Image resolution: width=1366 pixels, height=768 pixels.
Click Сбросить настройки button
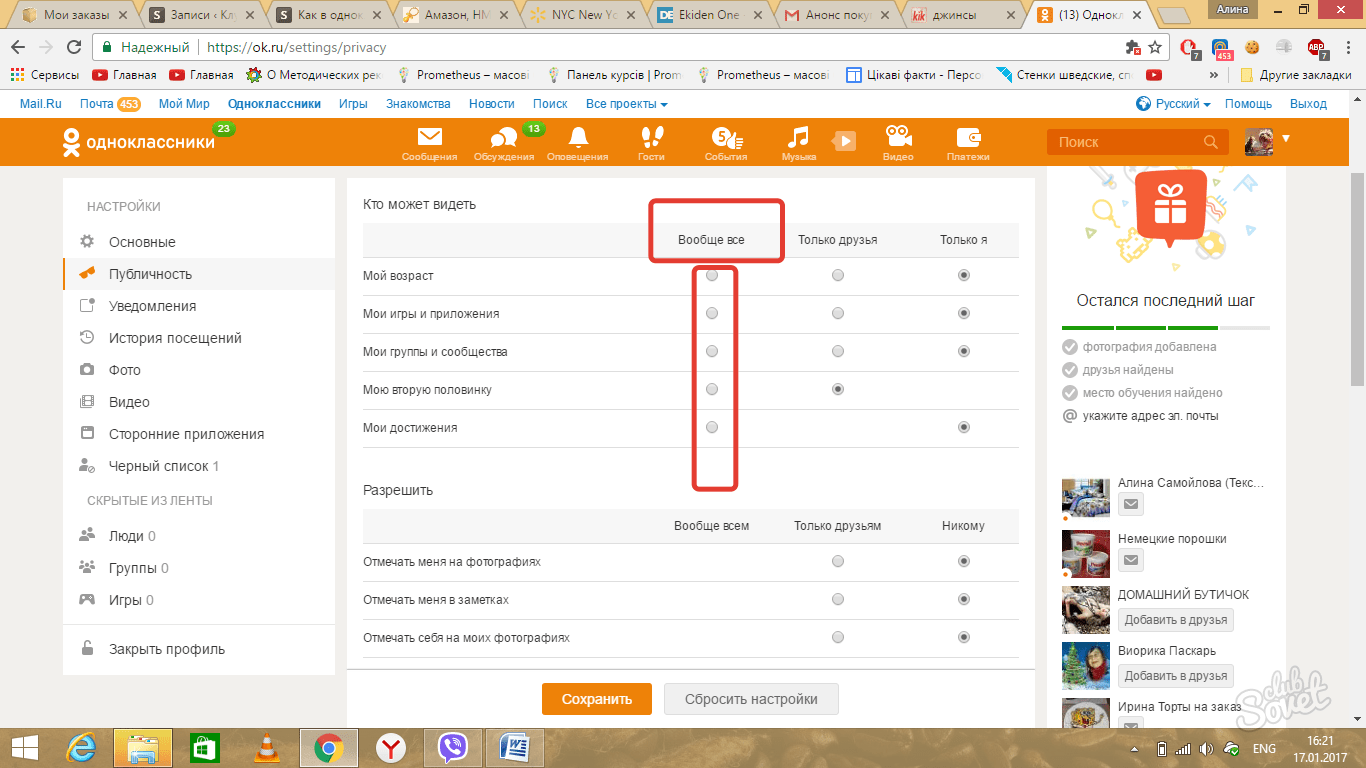(x=751, y=699)
